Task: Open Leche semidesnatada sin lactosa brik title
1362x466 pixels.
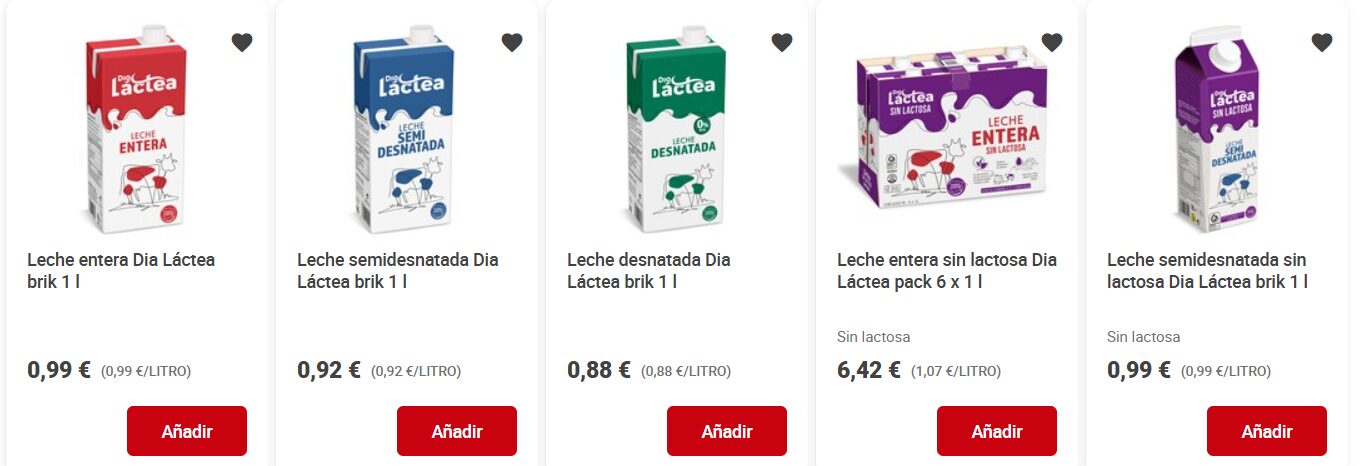Action: [1207, 271]
